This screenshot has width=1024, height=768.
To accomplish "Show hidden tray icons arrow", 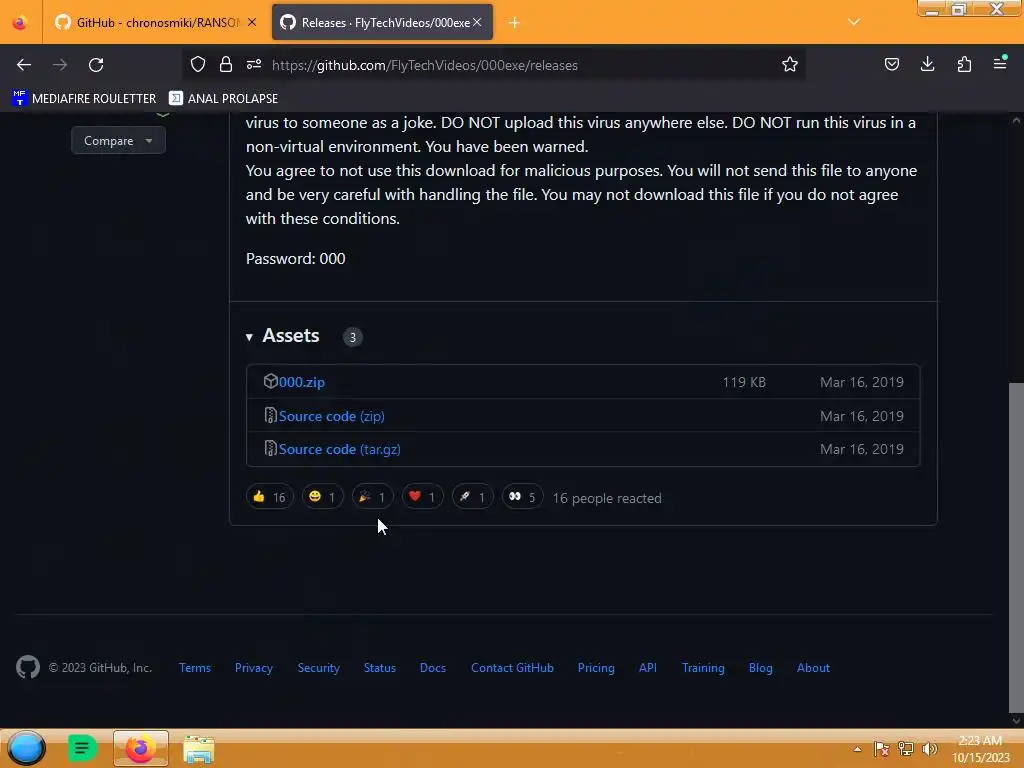I will click(x=857, y=749).
